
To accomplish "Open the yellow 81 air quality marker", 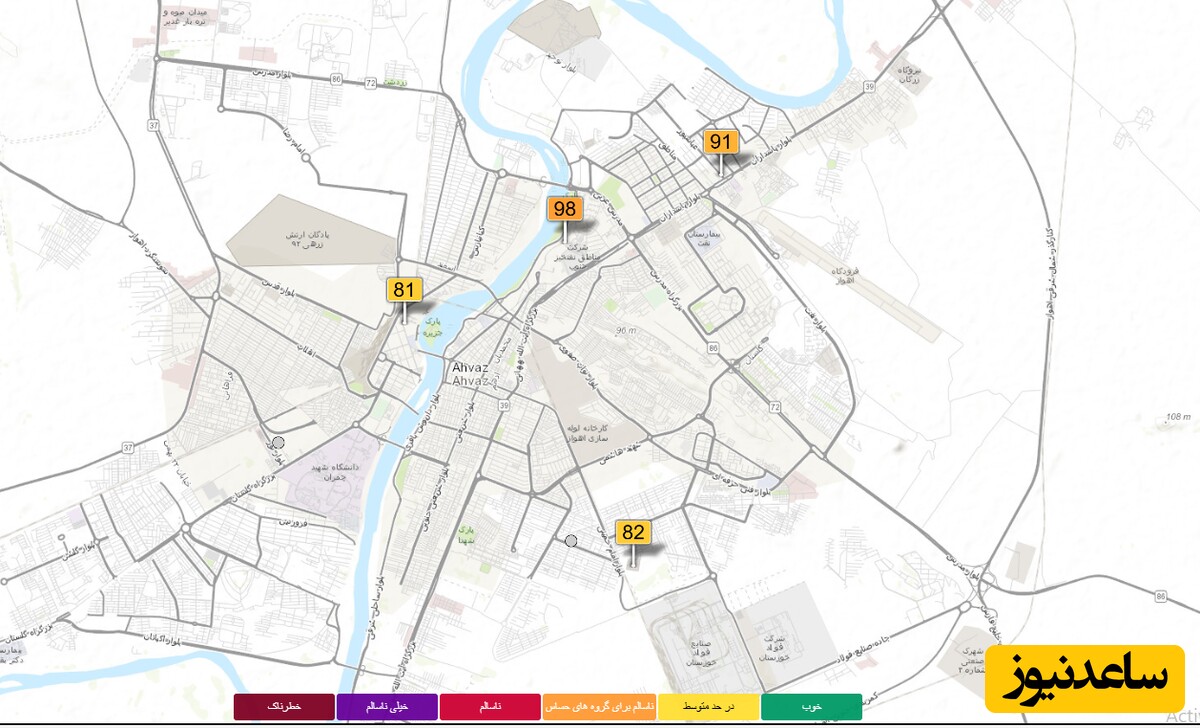I will pos(404,290).
